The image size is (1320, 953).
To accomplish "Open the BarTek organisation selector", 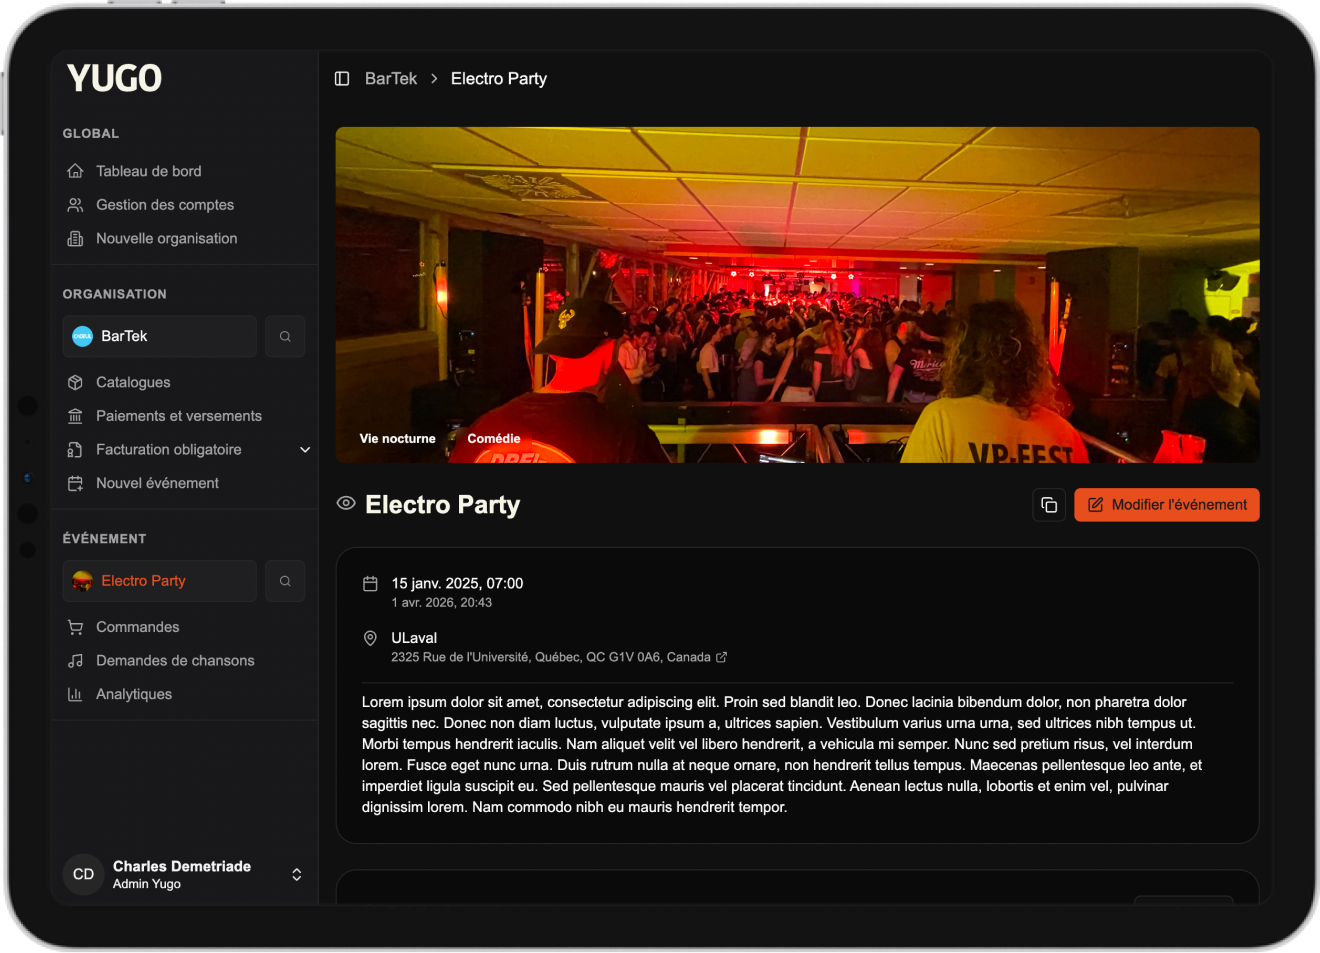I will (x=160, y=337).
